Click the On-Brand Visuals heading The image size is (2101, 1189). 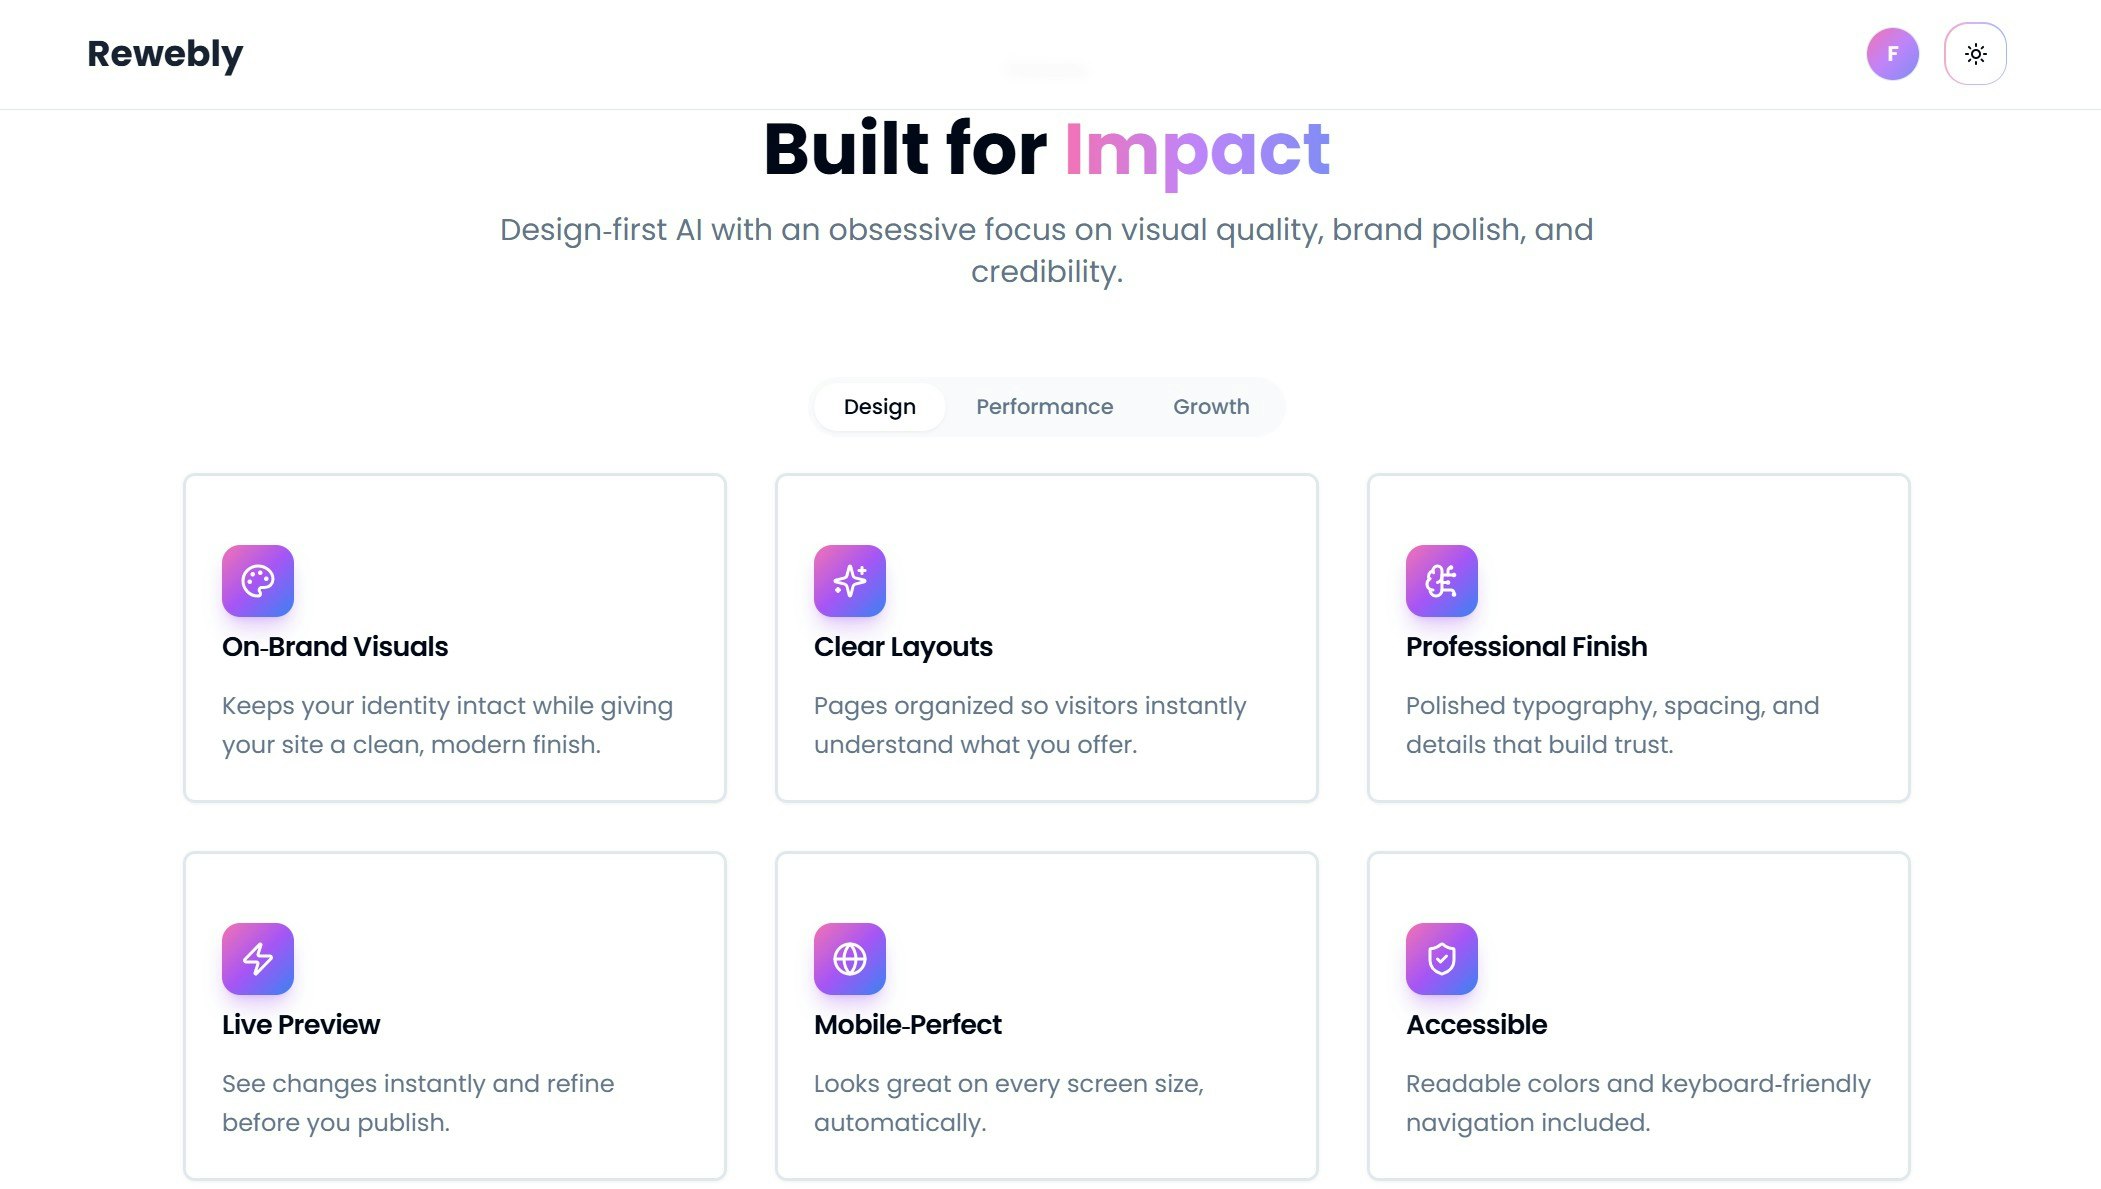click(335, 647)
